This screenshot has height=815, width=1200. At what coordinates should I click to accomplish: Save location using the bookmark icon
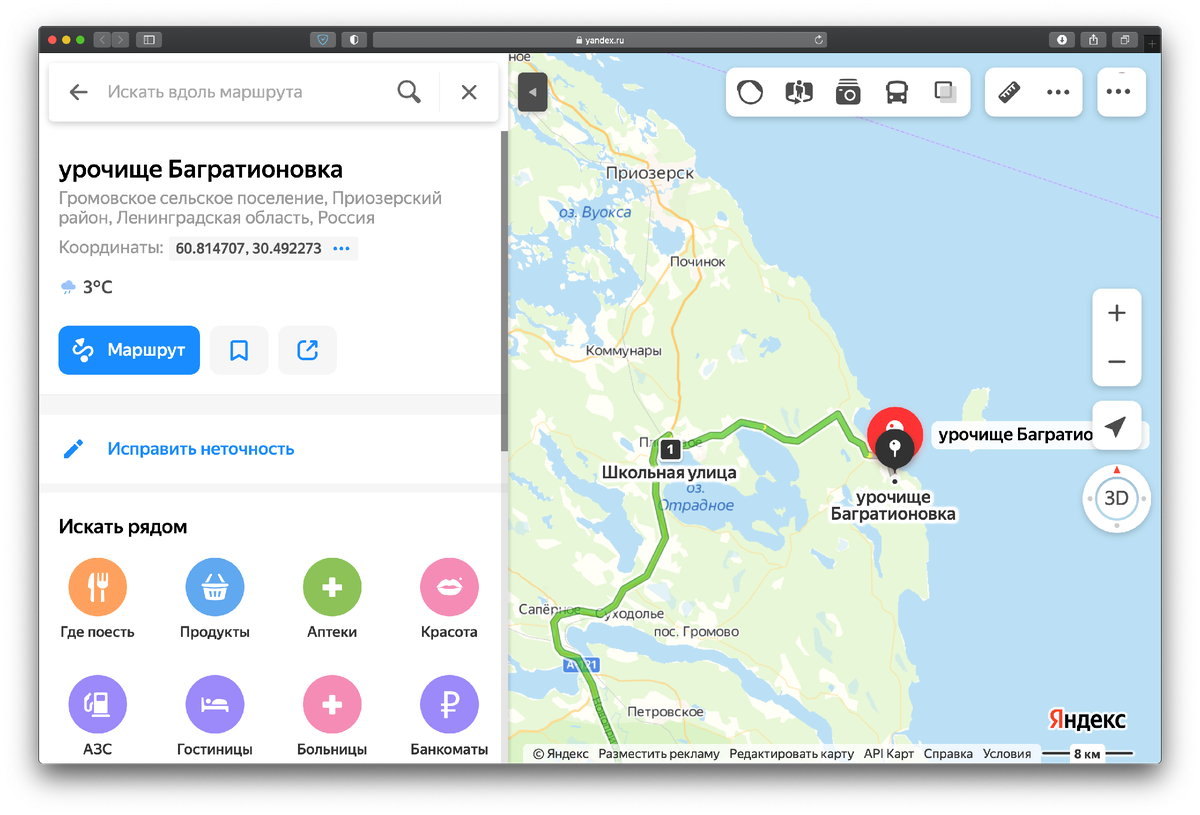click(x=239, y=350)
